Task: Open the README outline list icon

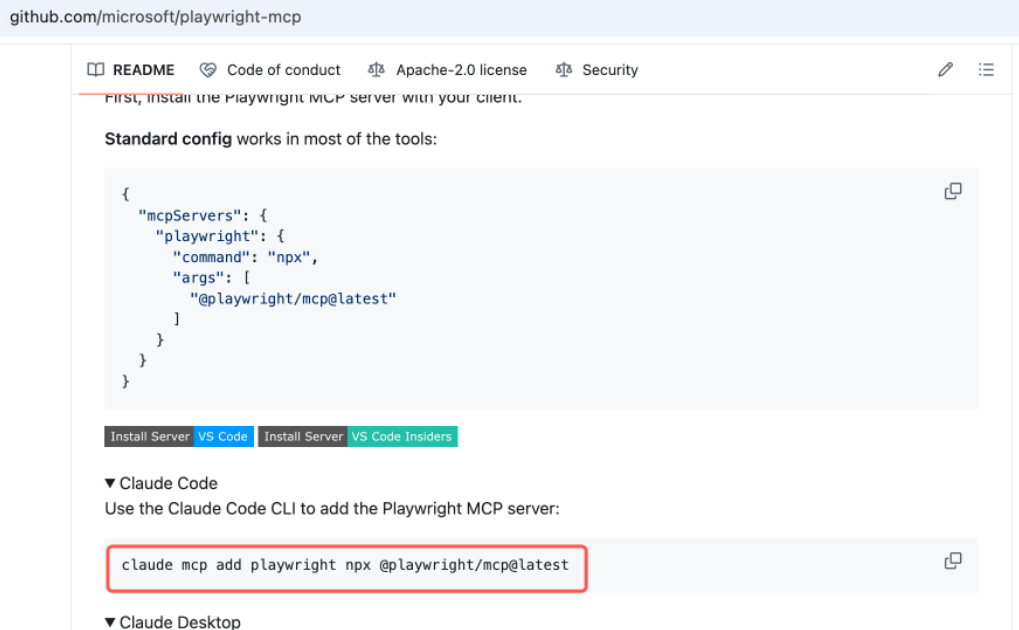Action: click(986, 70)
